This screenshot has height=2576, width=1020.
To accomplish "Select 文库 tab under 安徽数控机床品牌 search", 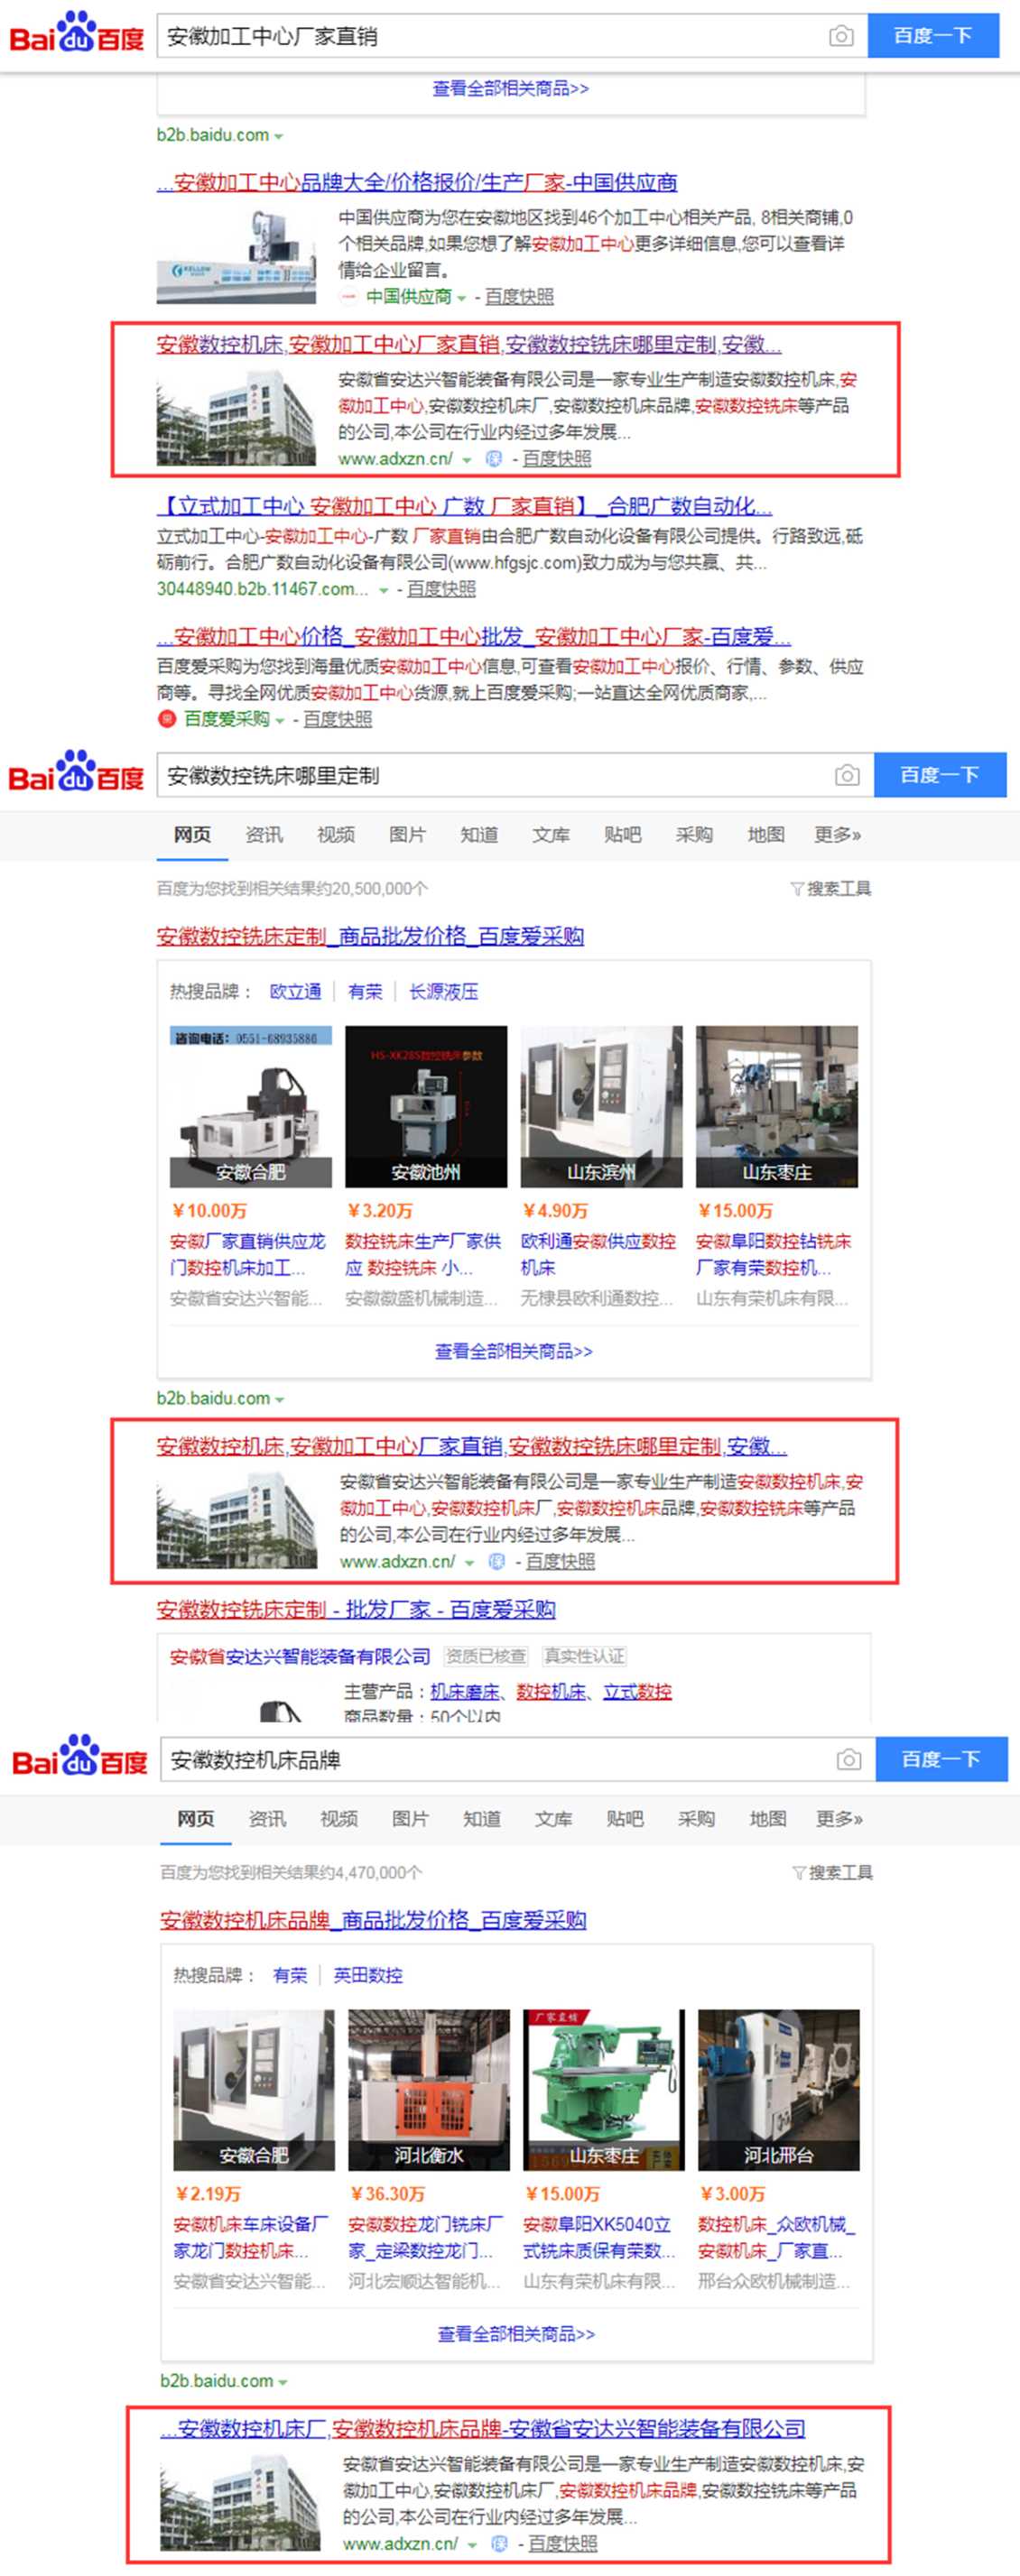I will 553,1819.
